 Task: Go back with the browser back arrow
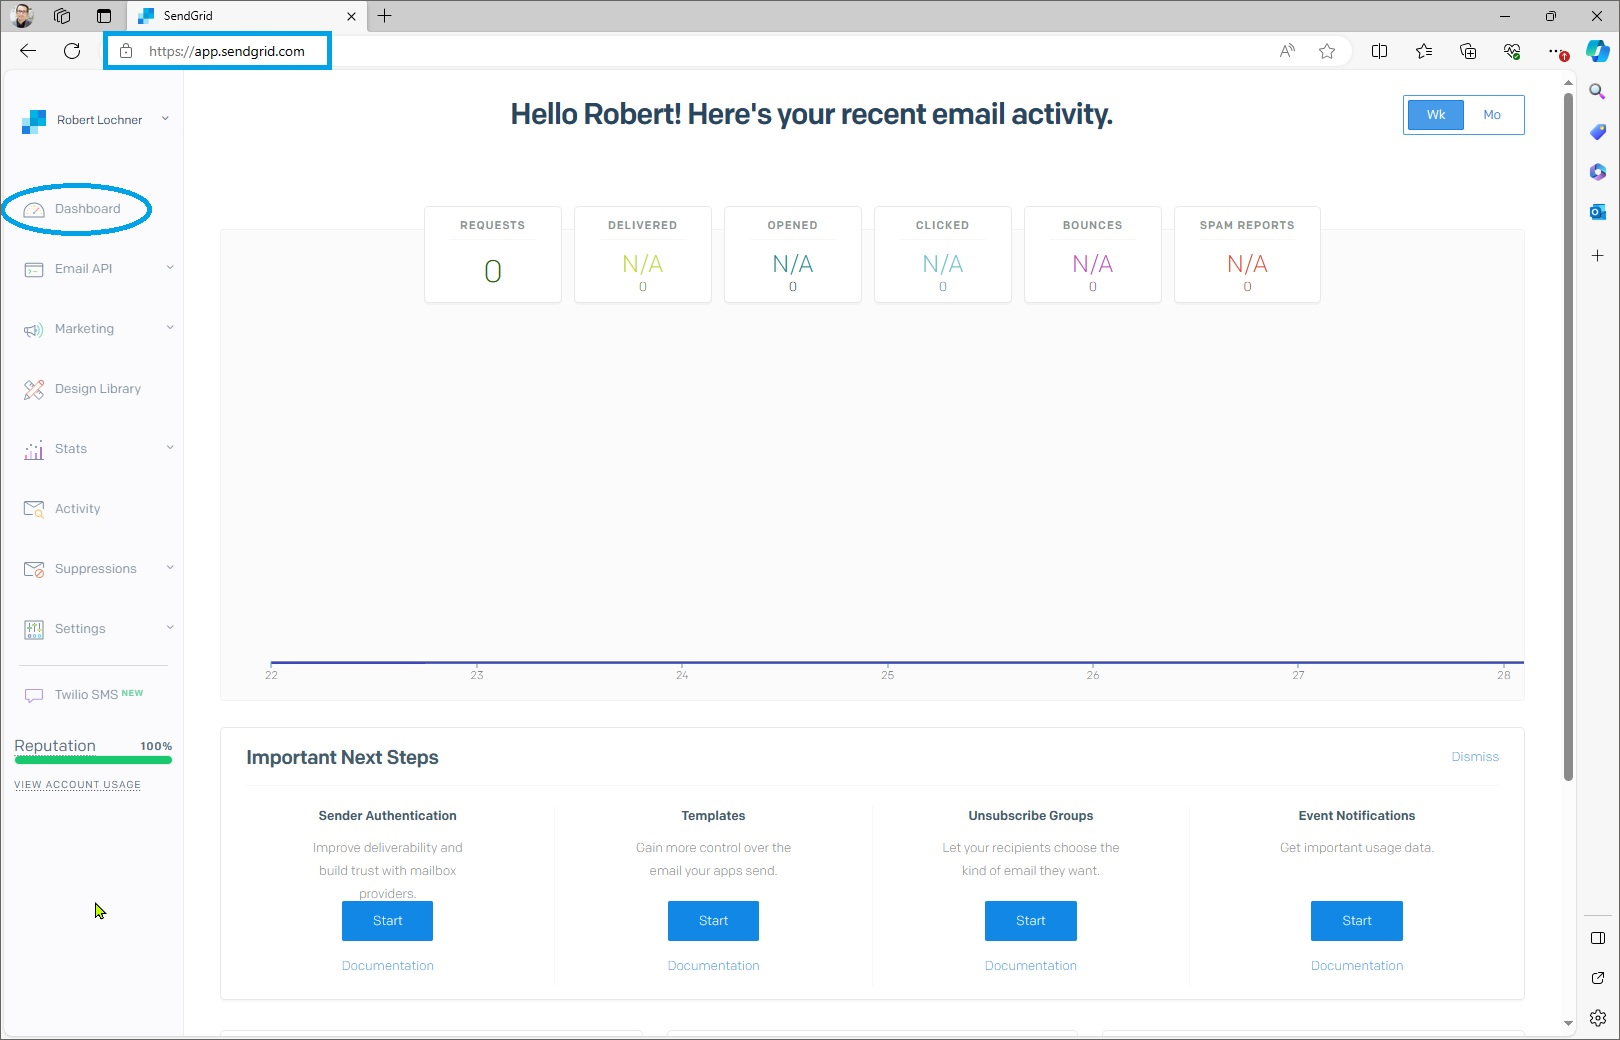tap(28, 51)
